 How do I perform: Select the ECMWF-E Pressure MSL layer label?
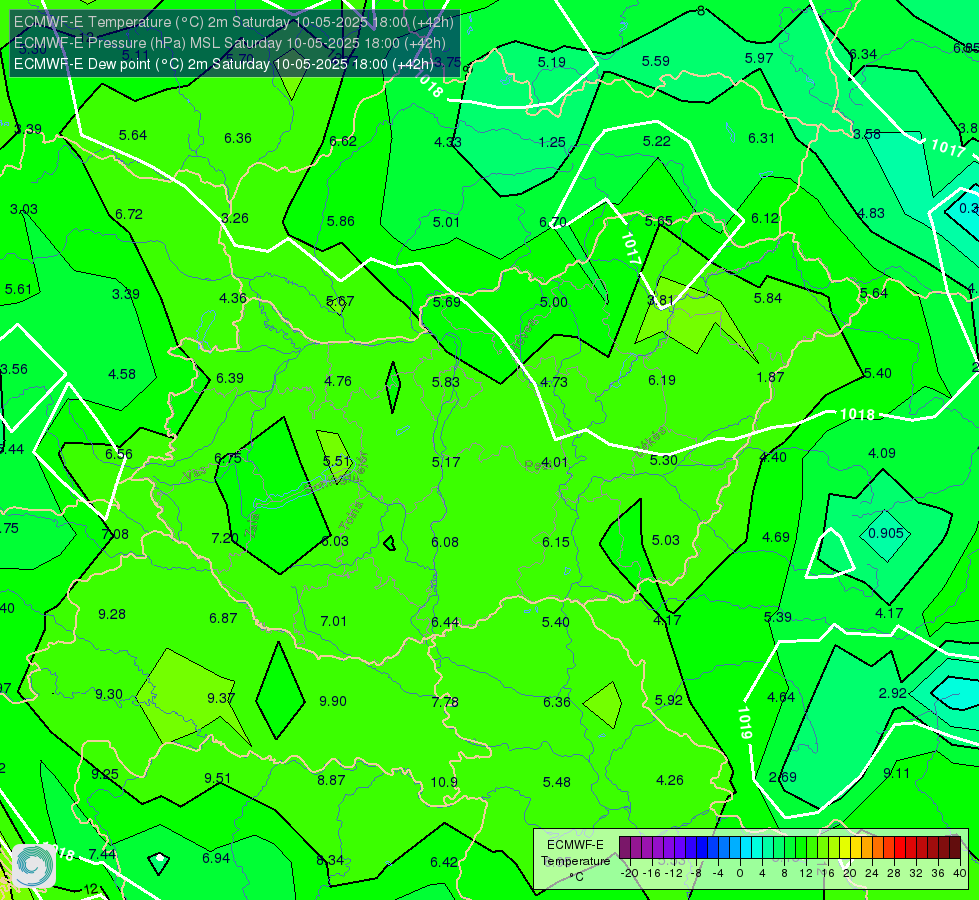(230, 43)
